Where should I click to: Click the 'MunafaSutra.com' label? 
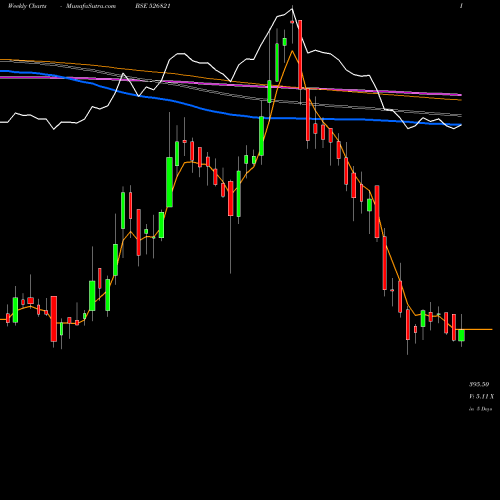click(91, 6)
